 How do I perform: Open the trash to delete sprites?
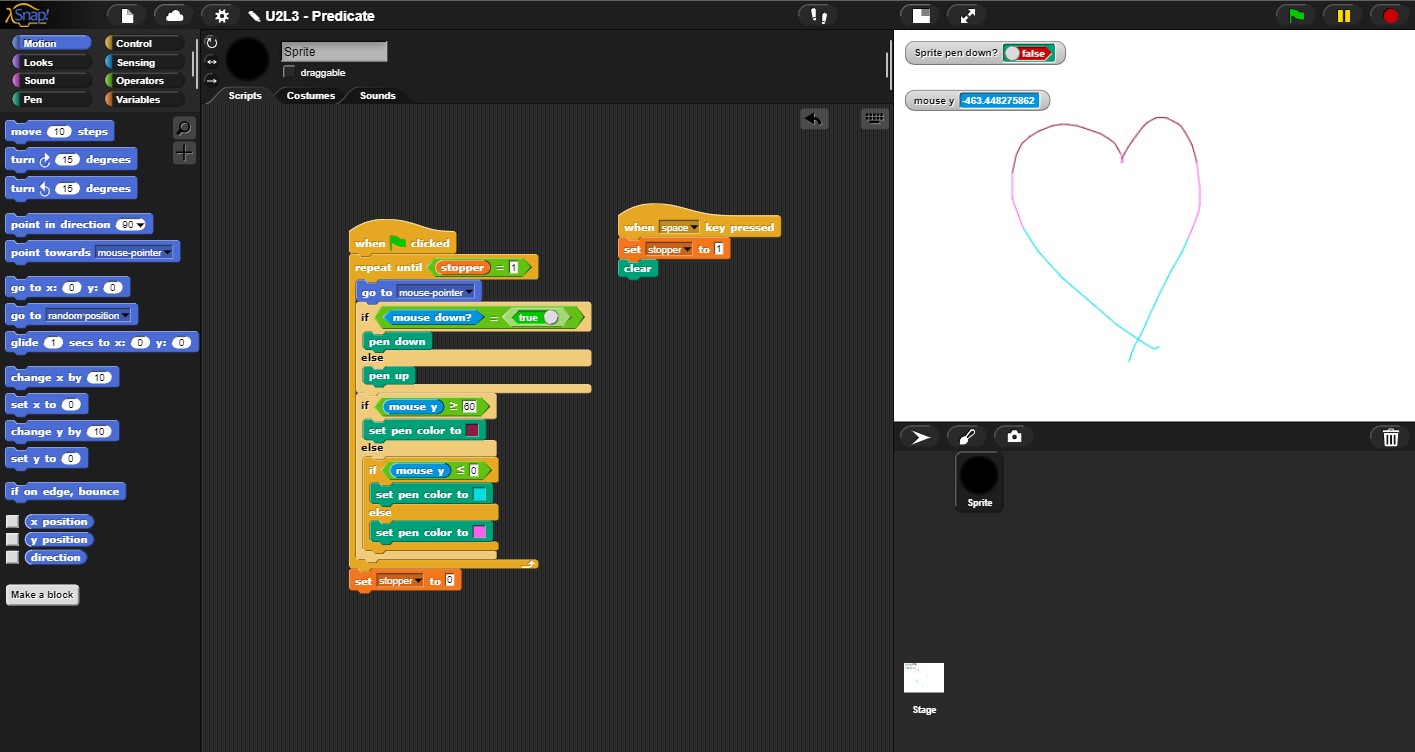1390,437
